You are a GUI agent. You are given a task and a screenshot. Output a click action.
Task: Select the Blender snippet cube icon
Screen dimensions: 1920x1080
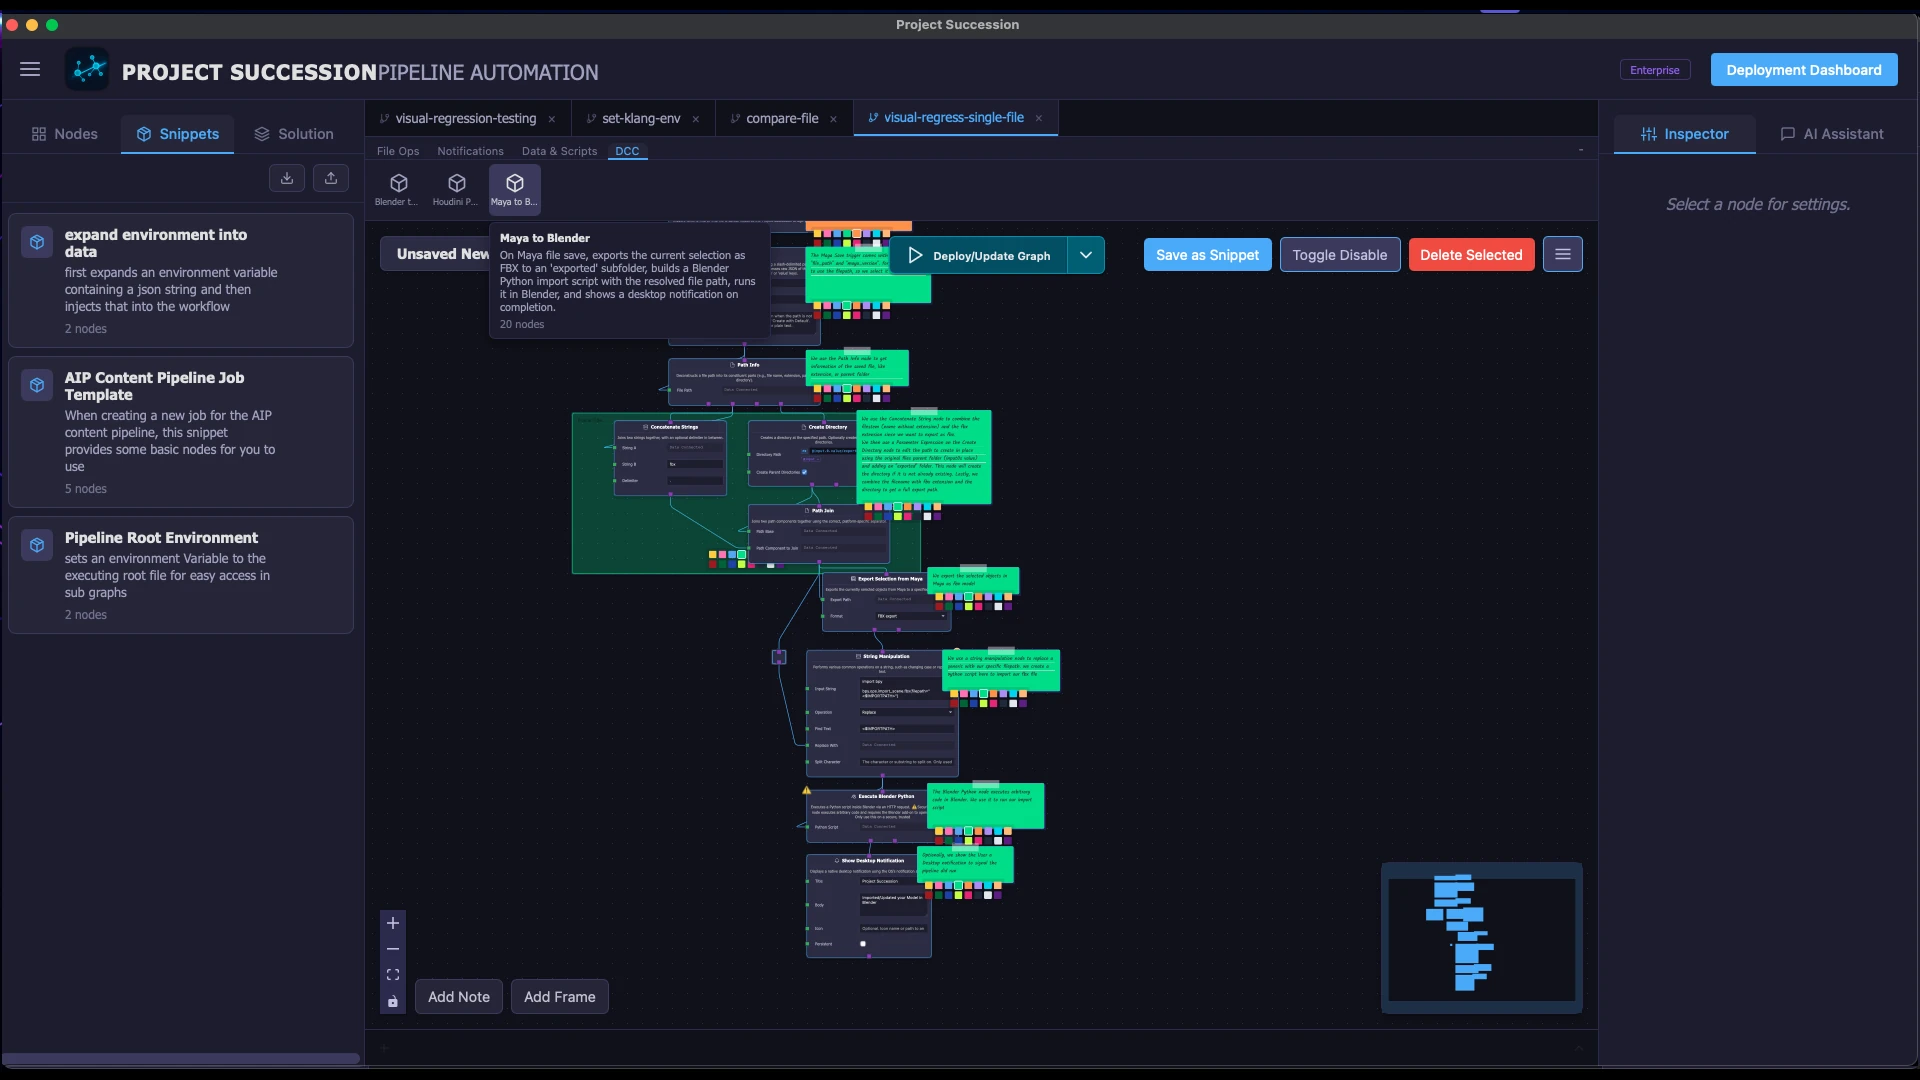click(x=399, y=183)
